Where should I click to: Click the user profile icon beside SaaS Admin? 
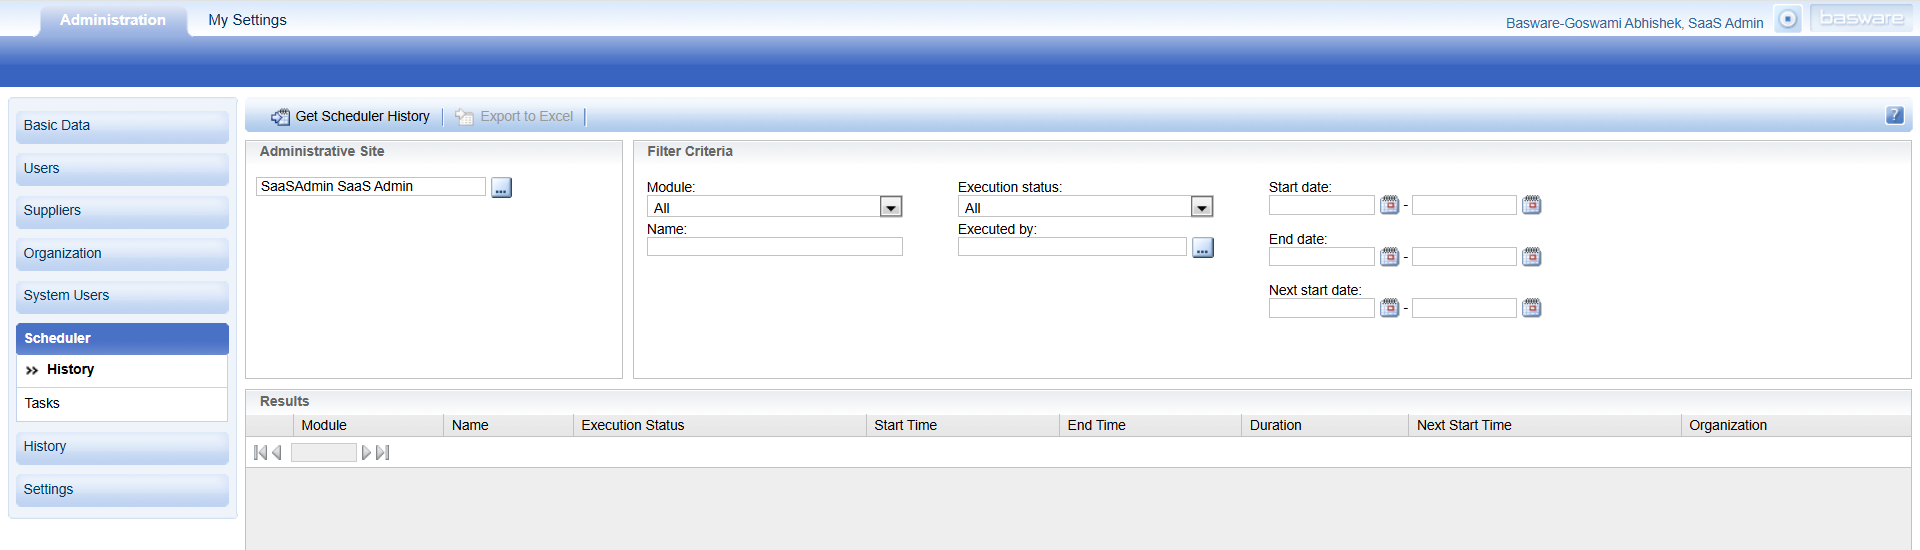coord(1788,19)
